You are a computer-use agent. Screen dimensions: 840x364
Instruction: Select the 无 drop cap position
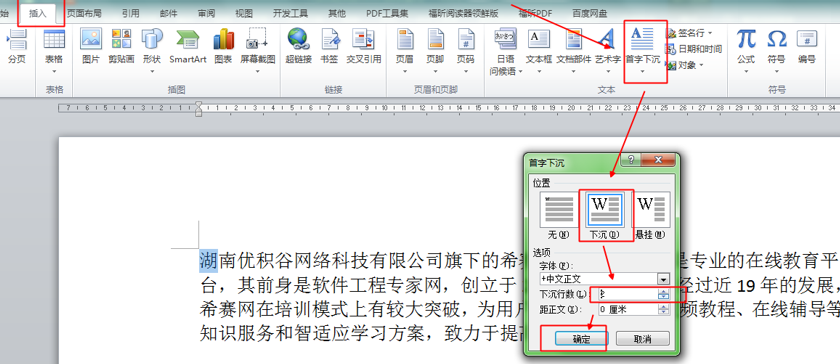pos(558,215)
